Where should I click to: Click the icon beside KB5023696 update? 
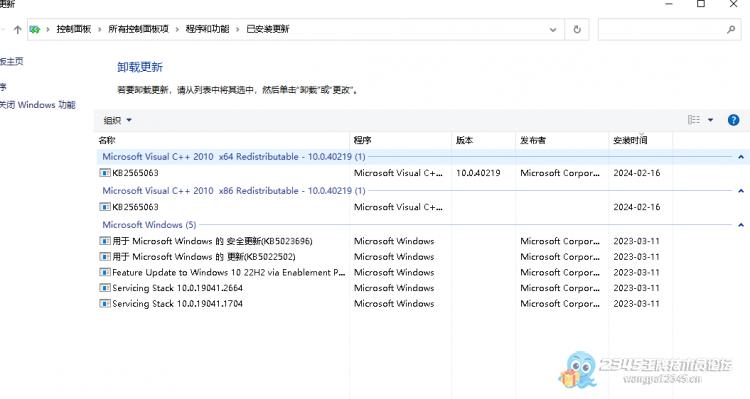pos(105,241)
